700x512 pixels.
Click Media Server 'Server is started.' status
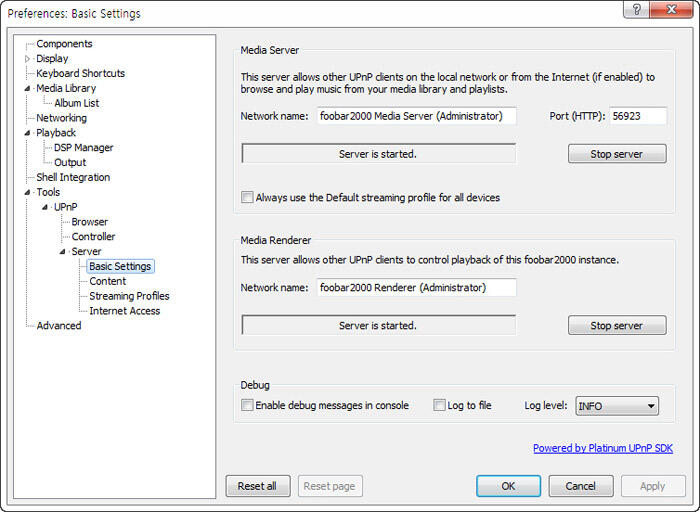(378, 154)
